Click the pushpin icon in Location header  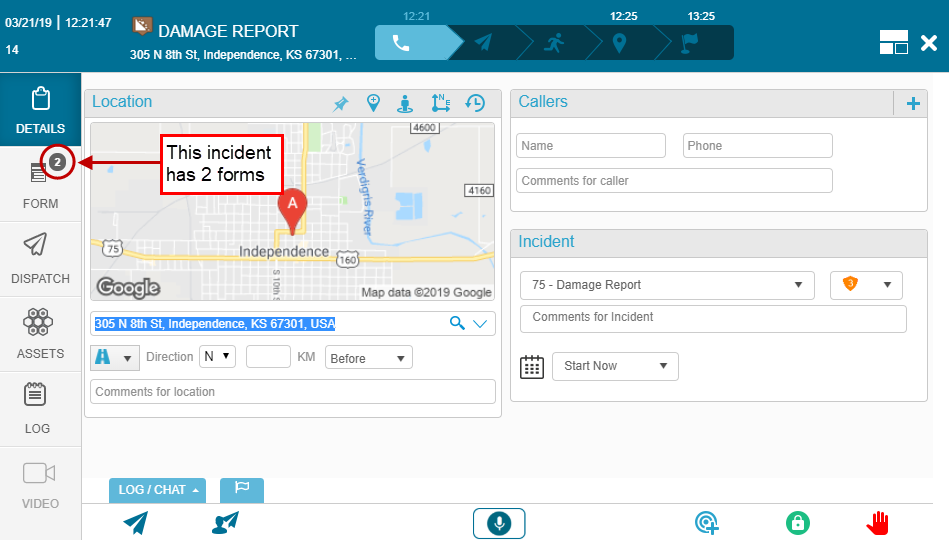[x=341, y=104]
